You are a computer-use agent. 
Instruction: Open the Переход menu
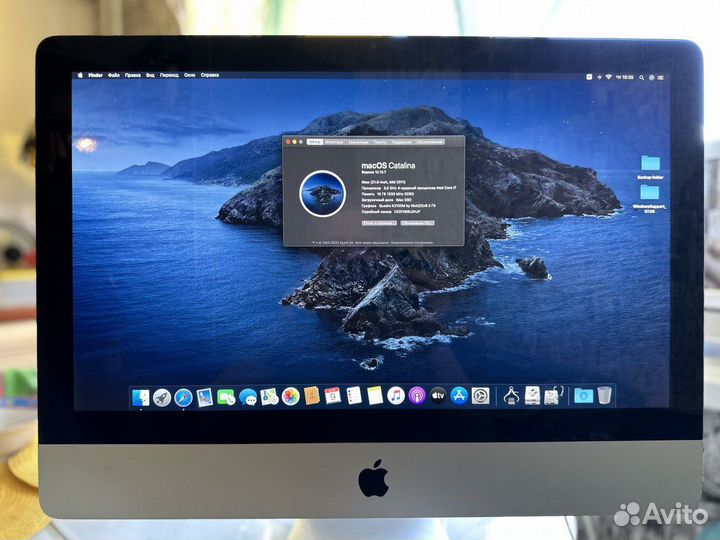coord(169,75)
